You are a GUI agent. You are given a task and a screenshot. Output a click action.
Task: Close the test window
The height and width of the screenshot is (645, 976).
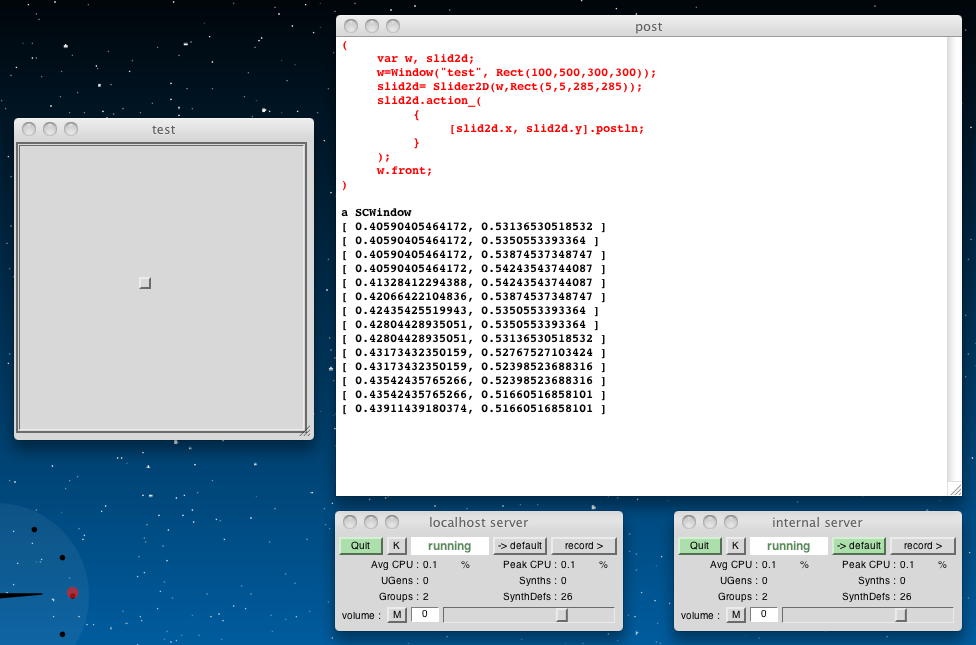[29, 129]
